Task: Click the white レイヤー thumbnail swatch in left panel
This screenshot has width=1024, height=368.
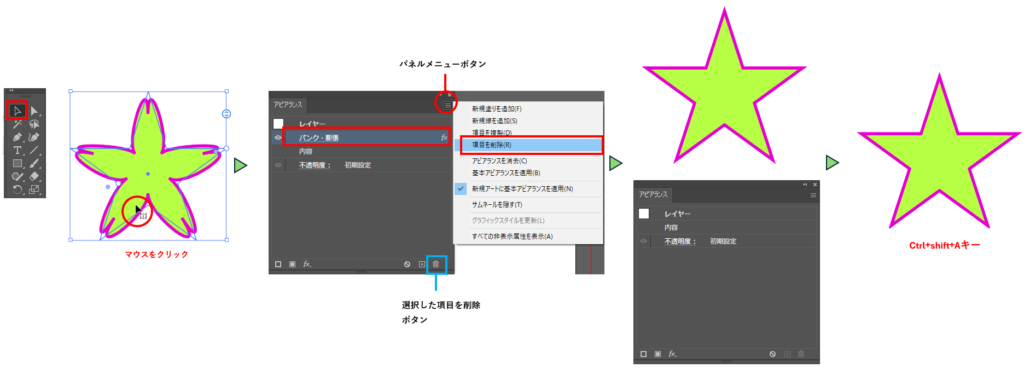Action: [279, 123]
